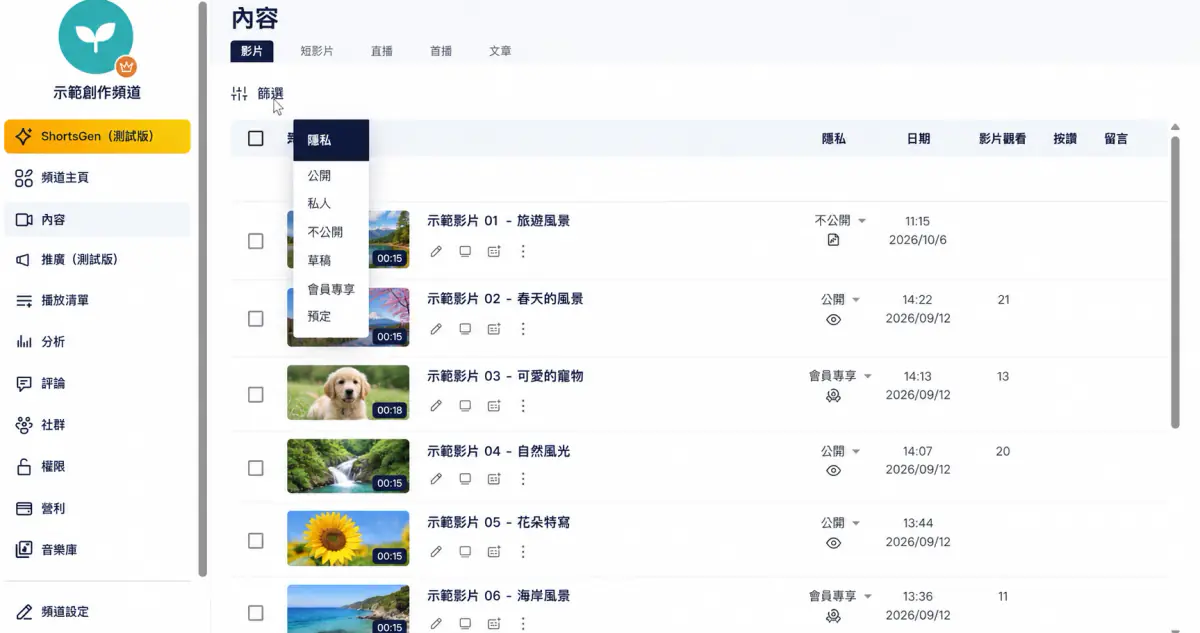Image resolution: width=1200 pixels, height=633 pixels.
Task: Click the crown badge on the channel avatar
Action: tap(126, 67)
